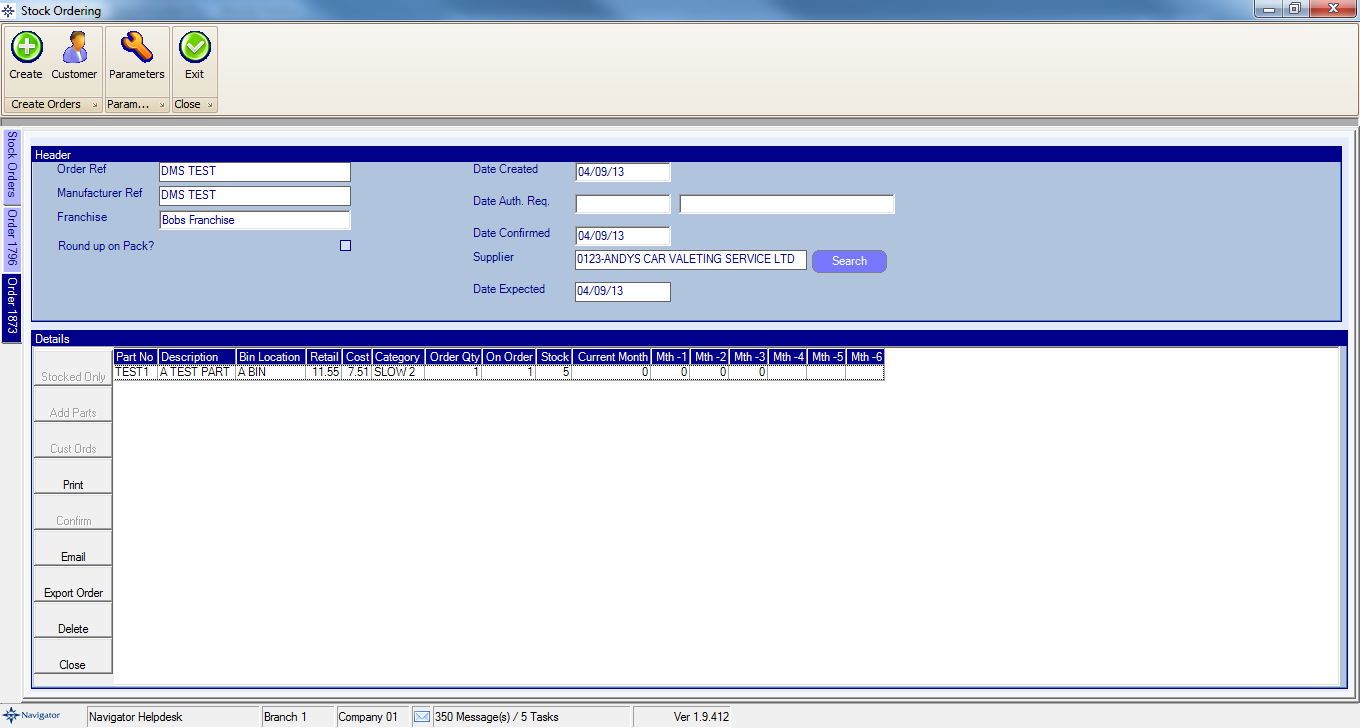Click the messages envelope icon

coord(422,716)
